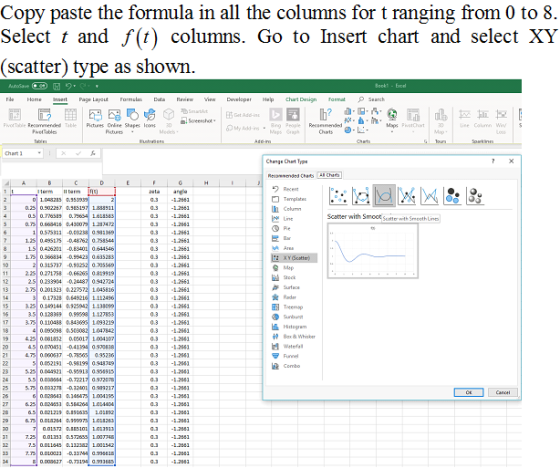This screenshot has width=560, height=468.
Task: Click the Undo arrow icon
Action: pos(69,86)
